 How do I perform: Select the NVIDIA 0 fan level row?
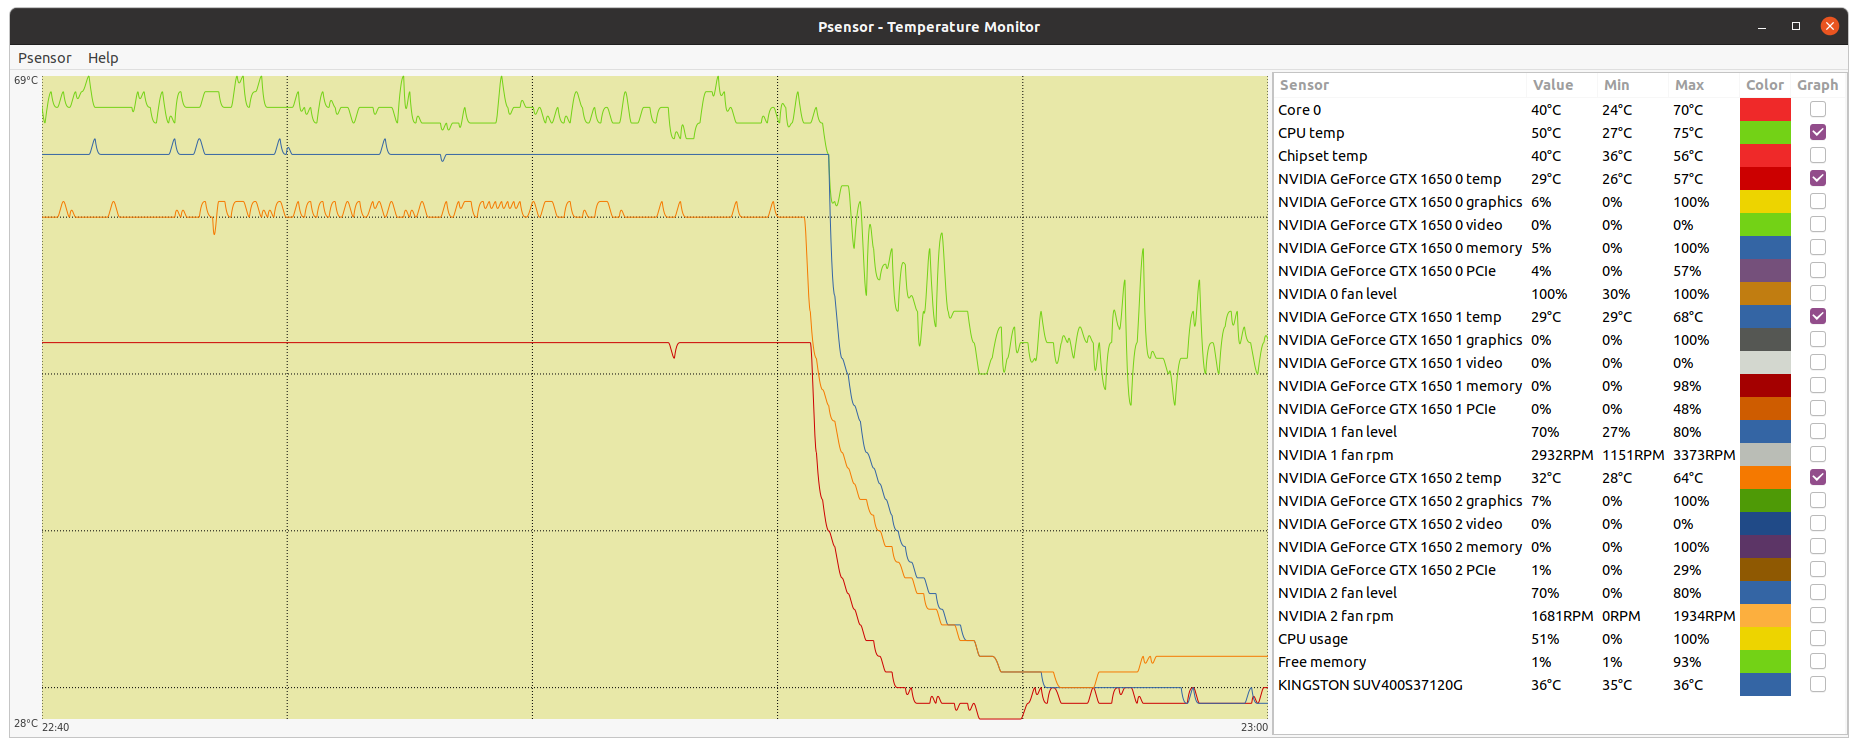click(x=1337, y=294)
